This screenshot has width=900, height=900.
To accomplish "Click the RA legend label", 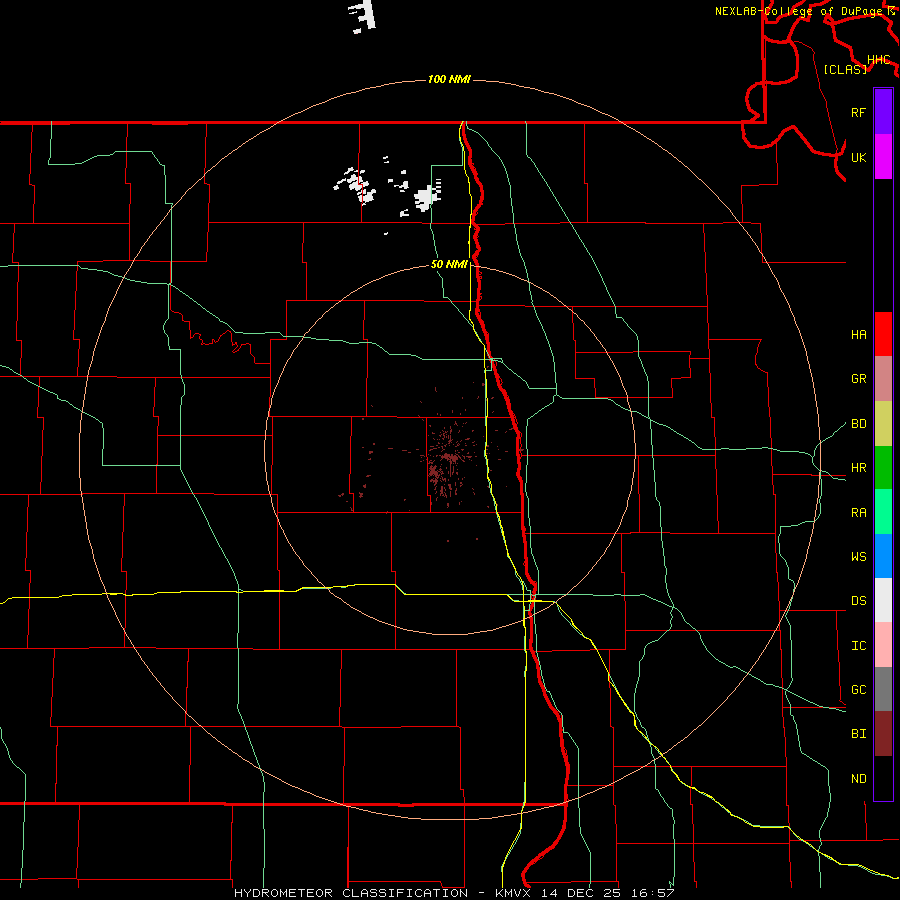I will click(858, 513).
